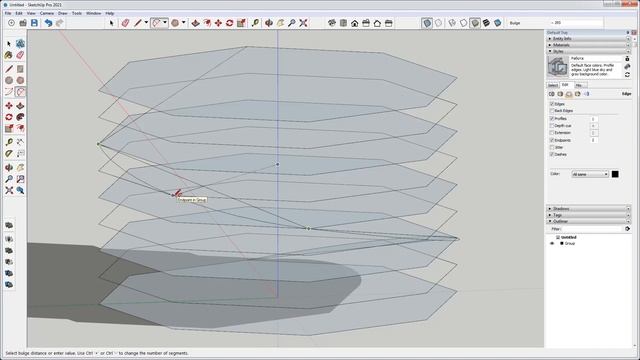Click Outliner details arrow button
Screen dimensions: 640x360
coord(627,229)
